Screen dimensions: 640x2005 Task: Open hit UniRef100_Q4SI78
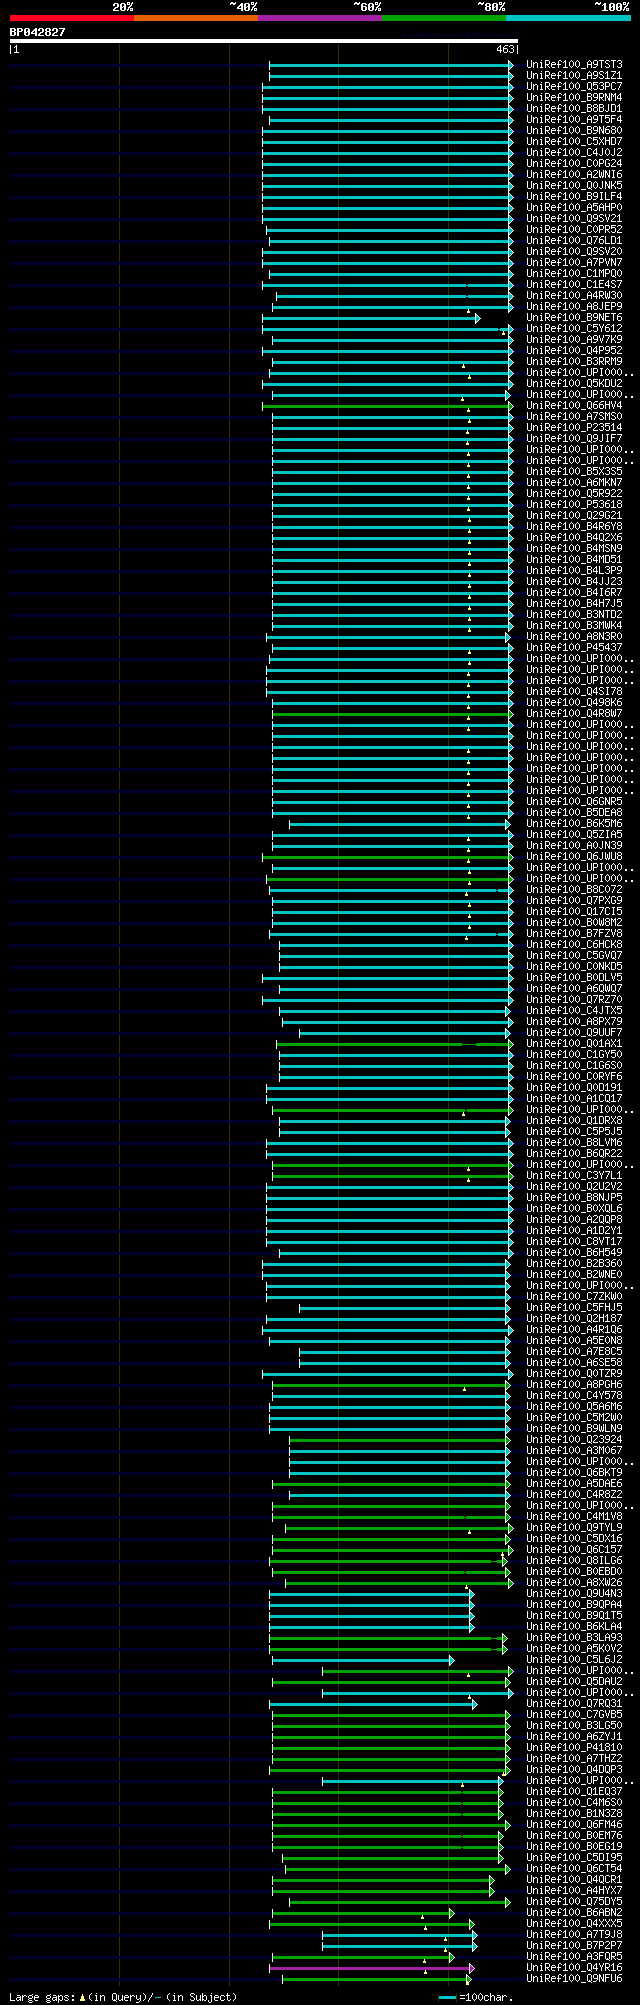click(x=574, y=692)
